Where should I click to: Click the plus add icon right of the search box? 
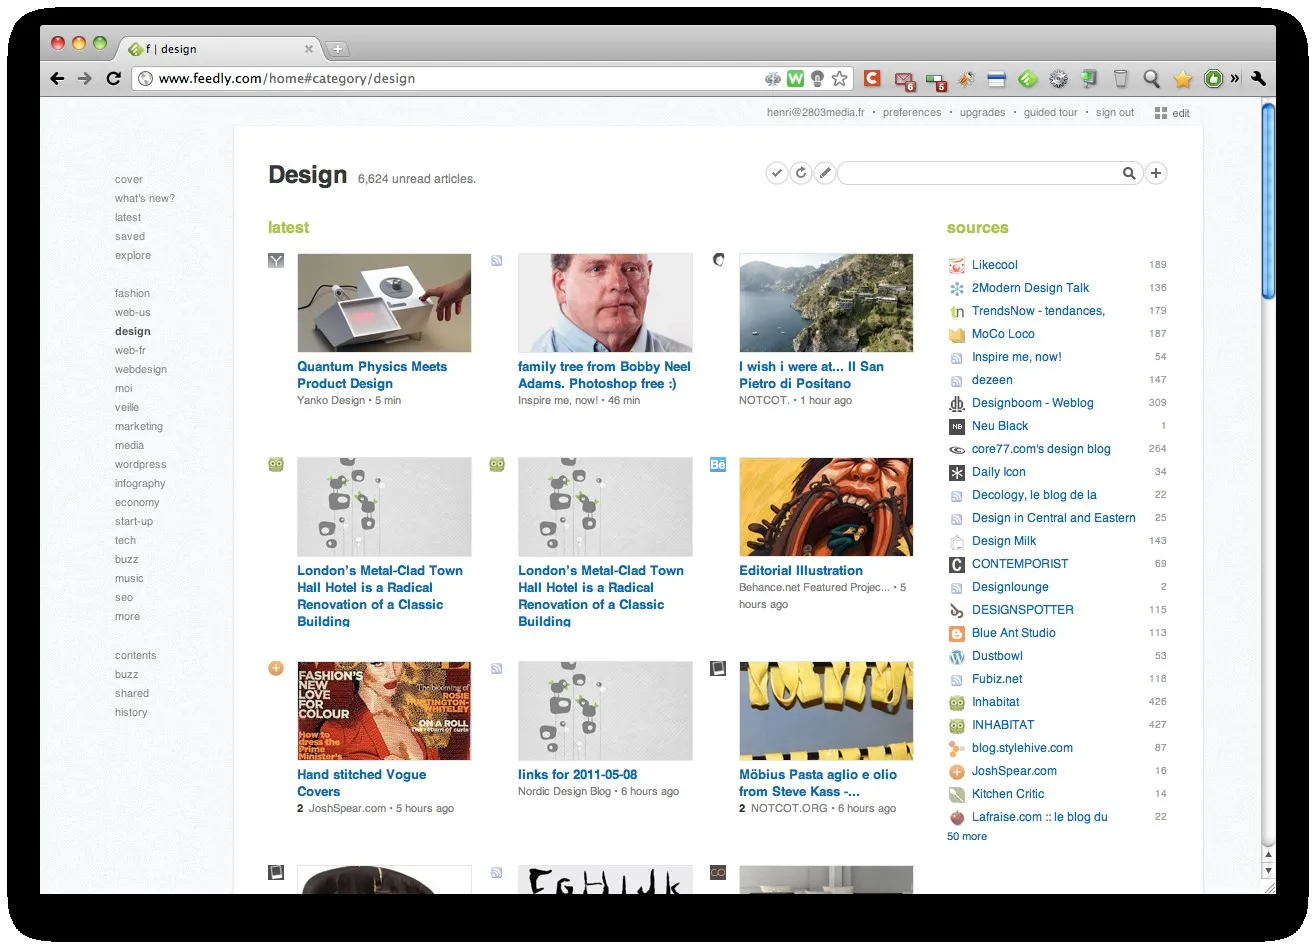[1156, 173]
